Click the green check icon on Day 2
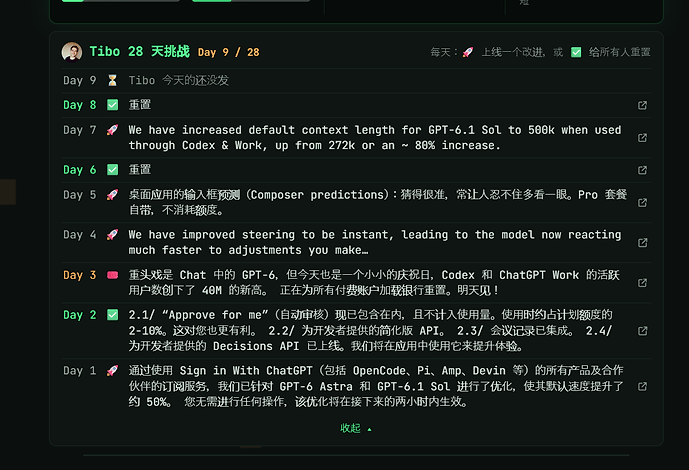This screenshot has height=470, width=689. point(112,315)
